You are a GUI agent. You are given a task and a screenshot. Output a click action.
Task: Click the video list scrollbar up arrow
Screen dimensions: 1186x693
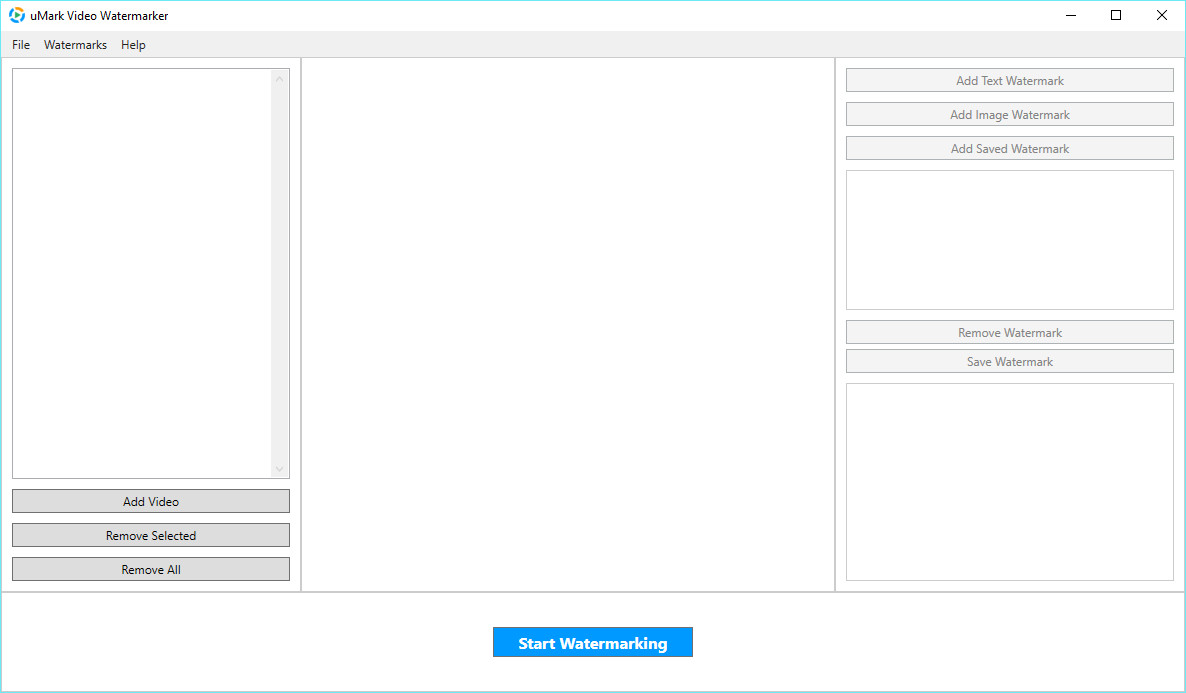click(x=280, y=79)
